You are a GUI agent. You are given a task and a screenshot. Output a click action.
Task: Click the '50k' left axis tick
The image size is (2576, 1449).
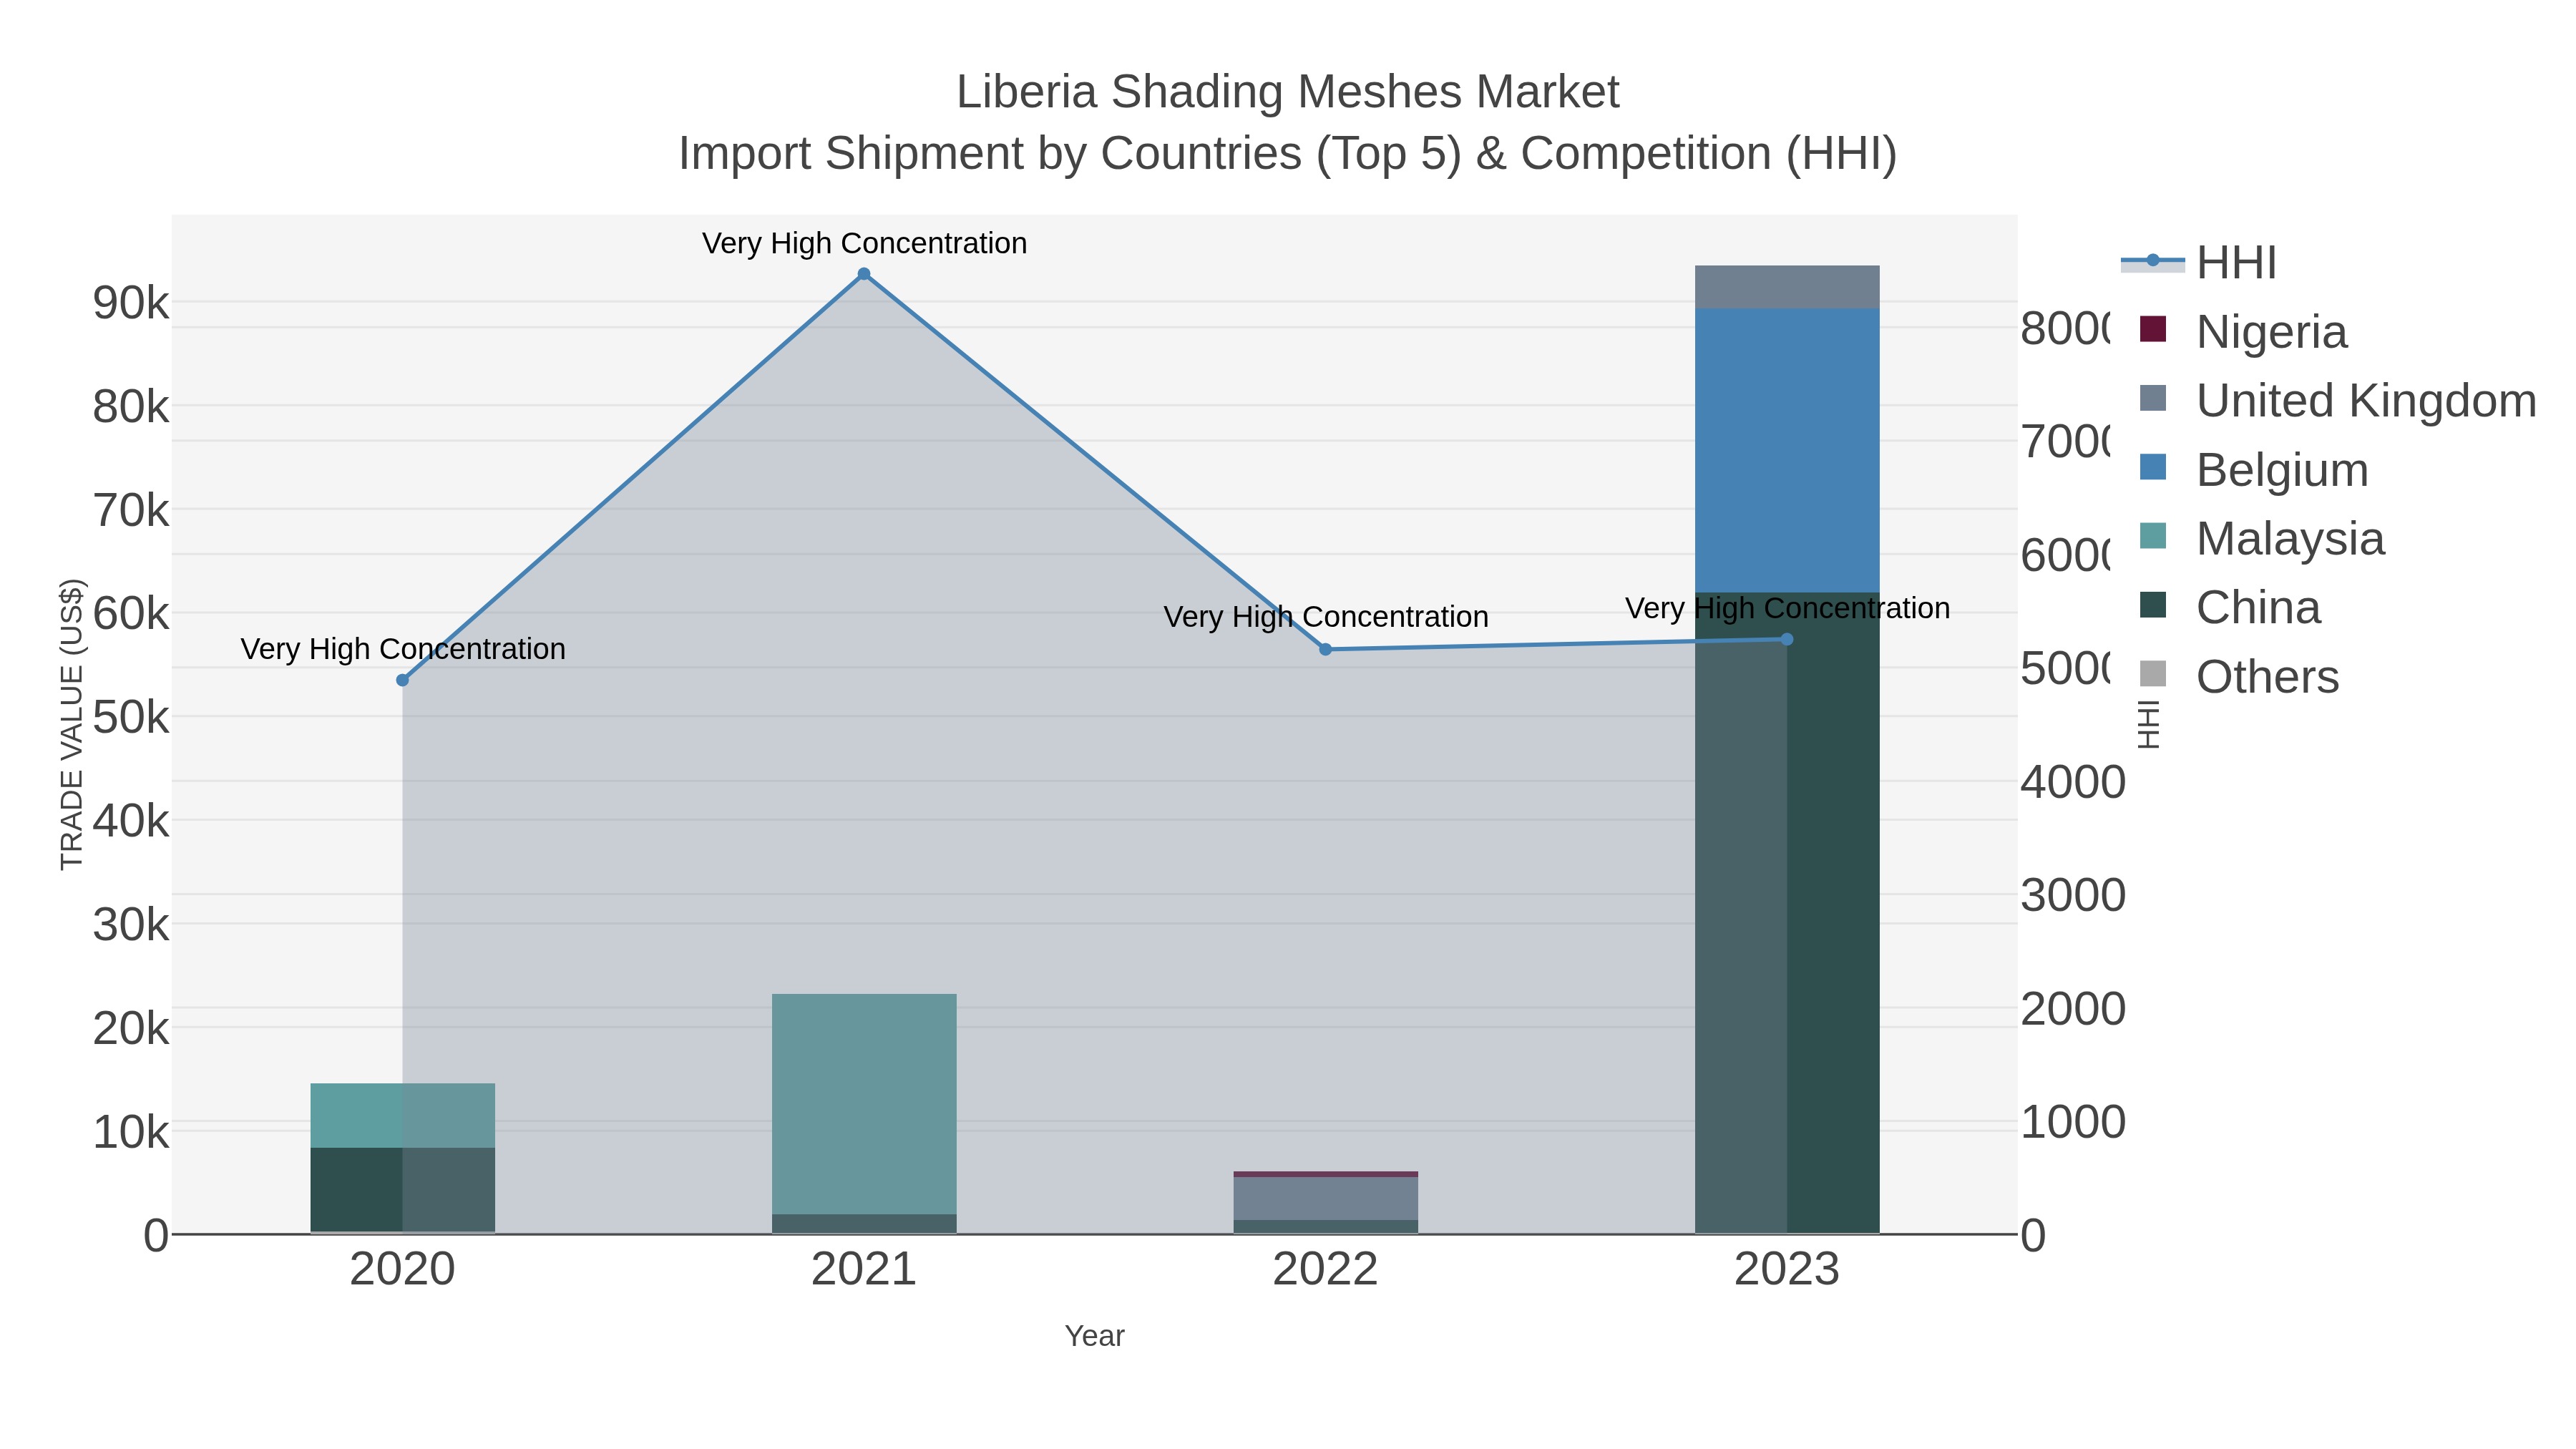(131, 717)
